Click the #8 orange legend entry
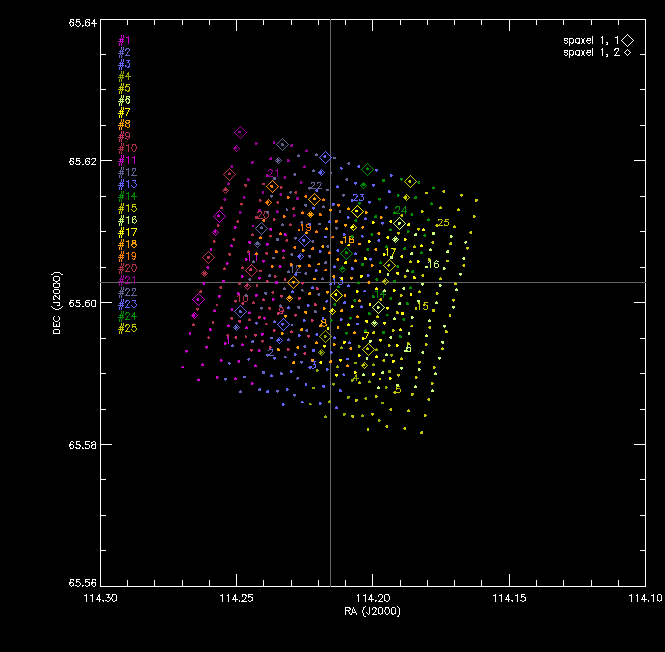 tap(124, 124)
